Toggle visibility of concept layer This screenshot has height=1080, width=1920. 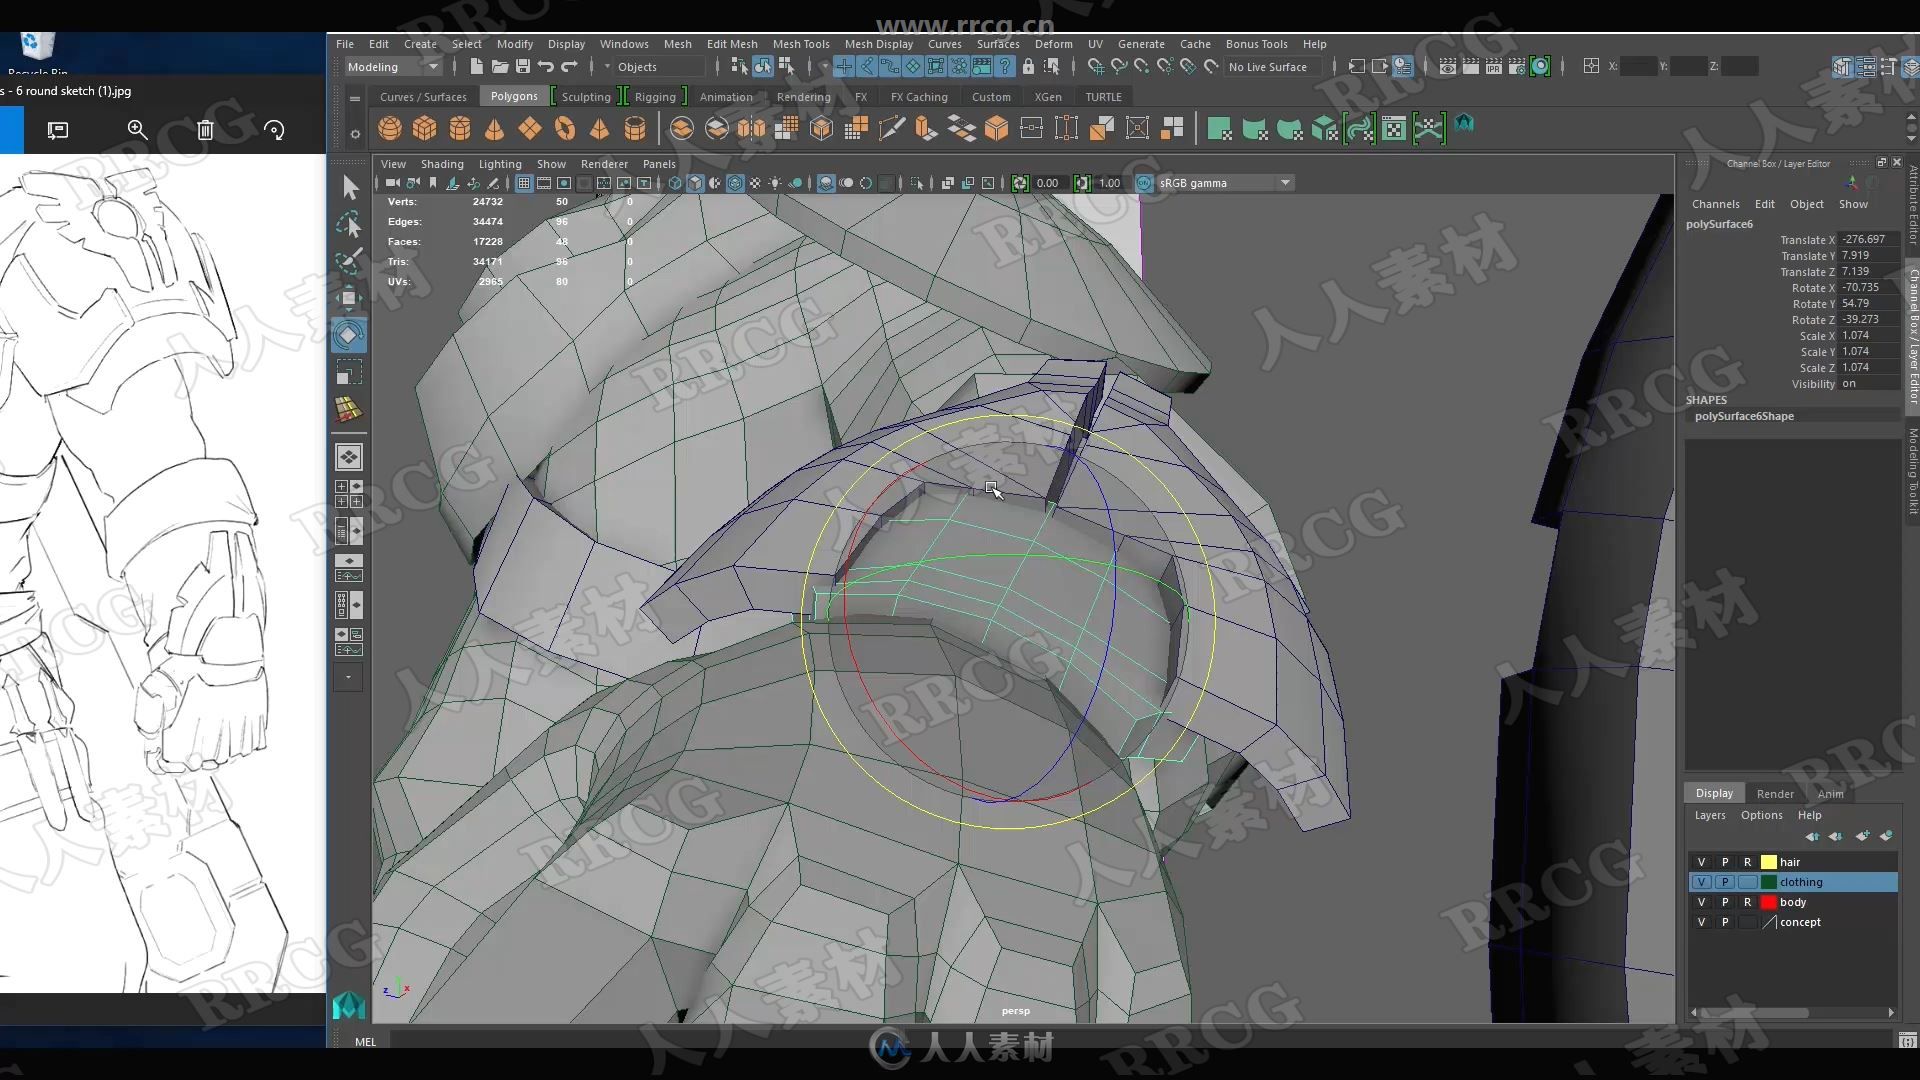1700,920
